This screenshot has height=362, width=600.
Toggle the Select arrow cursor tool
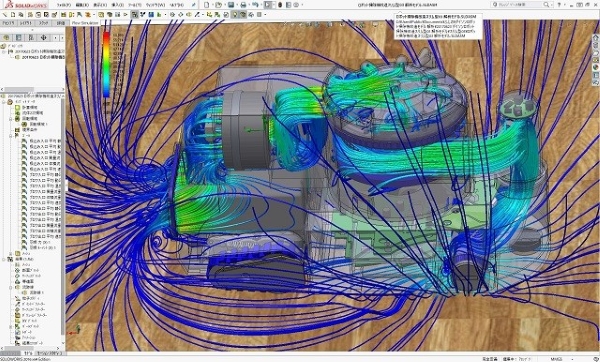(x=268, y=5)
